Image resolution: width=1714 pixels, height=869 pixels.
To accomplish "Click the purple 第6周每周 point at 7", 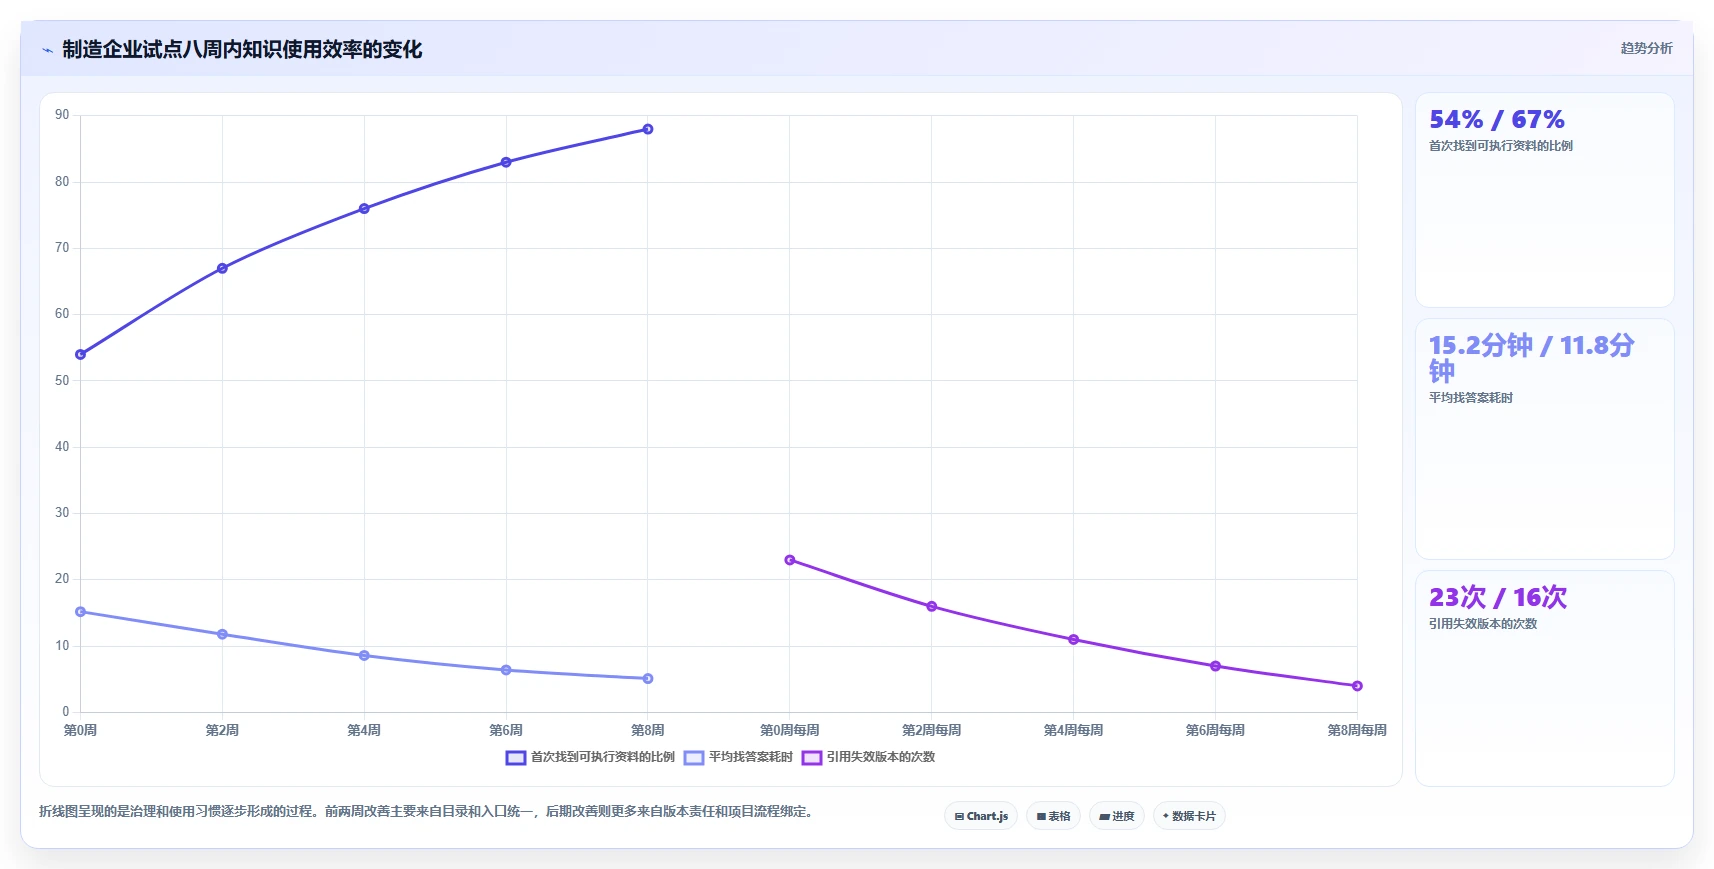I will (1216, 666).
